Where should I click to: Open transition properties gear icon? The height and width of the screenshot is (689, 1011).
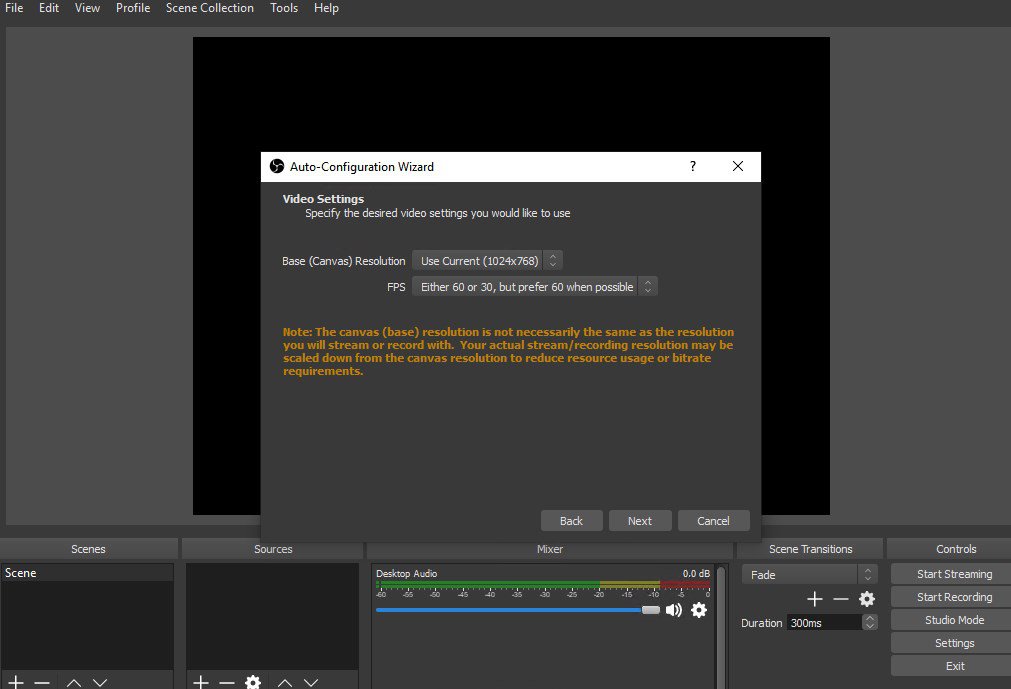pyautogui.click(x=866, y=599)
